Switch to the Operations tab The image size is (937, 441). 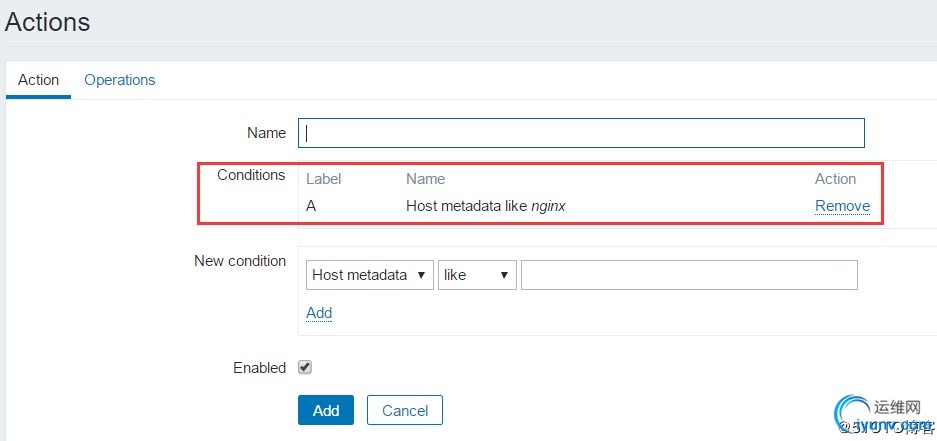click(120, 80)
